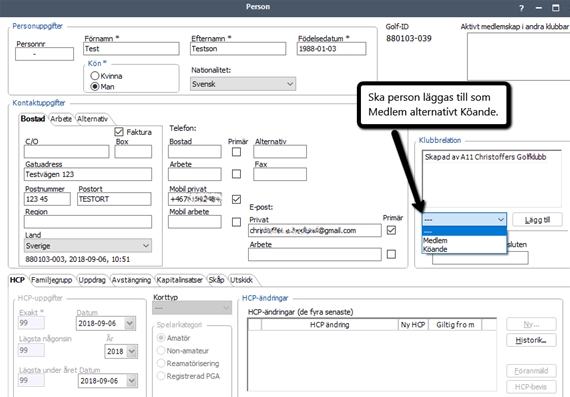Maximize the Person window
The image size is (570, 397).
[555, 8]
